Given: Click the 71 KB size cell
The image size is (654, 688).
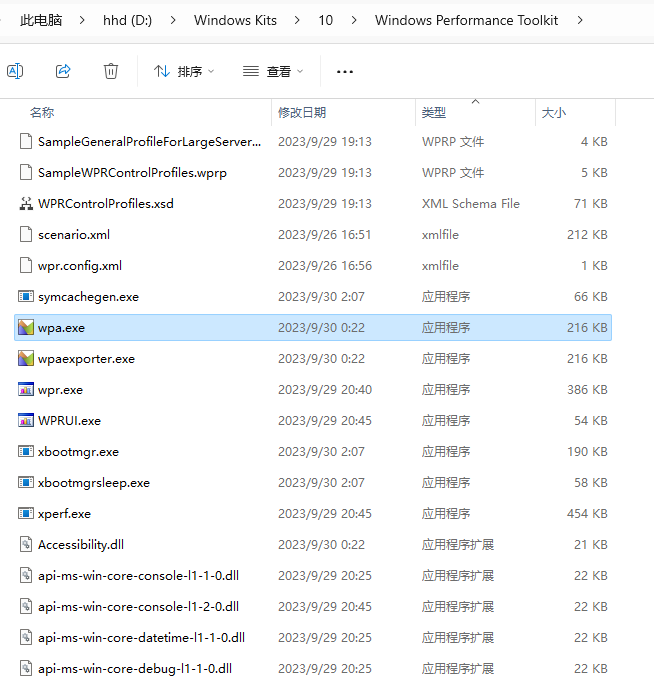Looking at the screenshot, I should (x=590, y=204).
